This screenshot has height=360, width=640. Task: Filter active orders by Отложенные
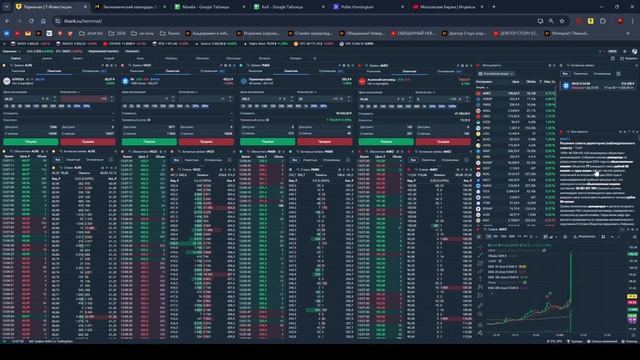tap(602, 74)
